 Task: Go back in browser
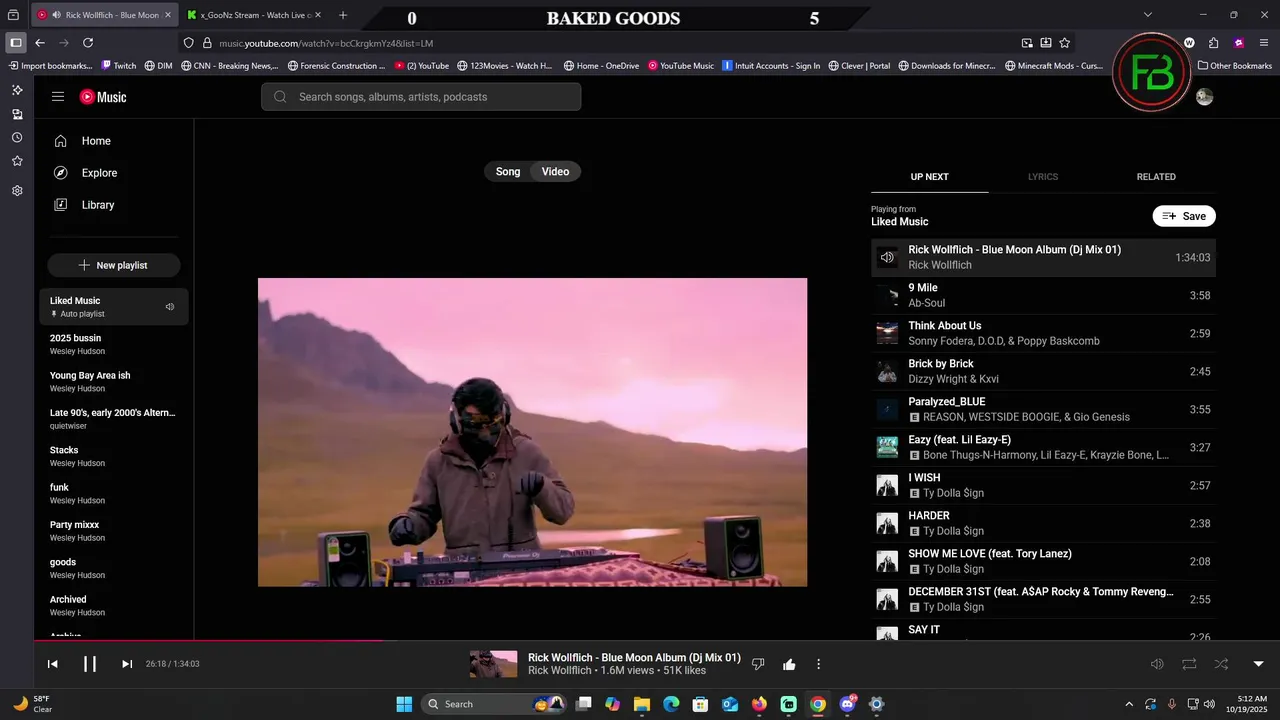[x=40, y=43]
